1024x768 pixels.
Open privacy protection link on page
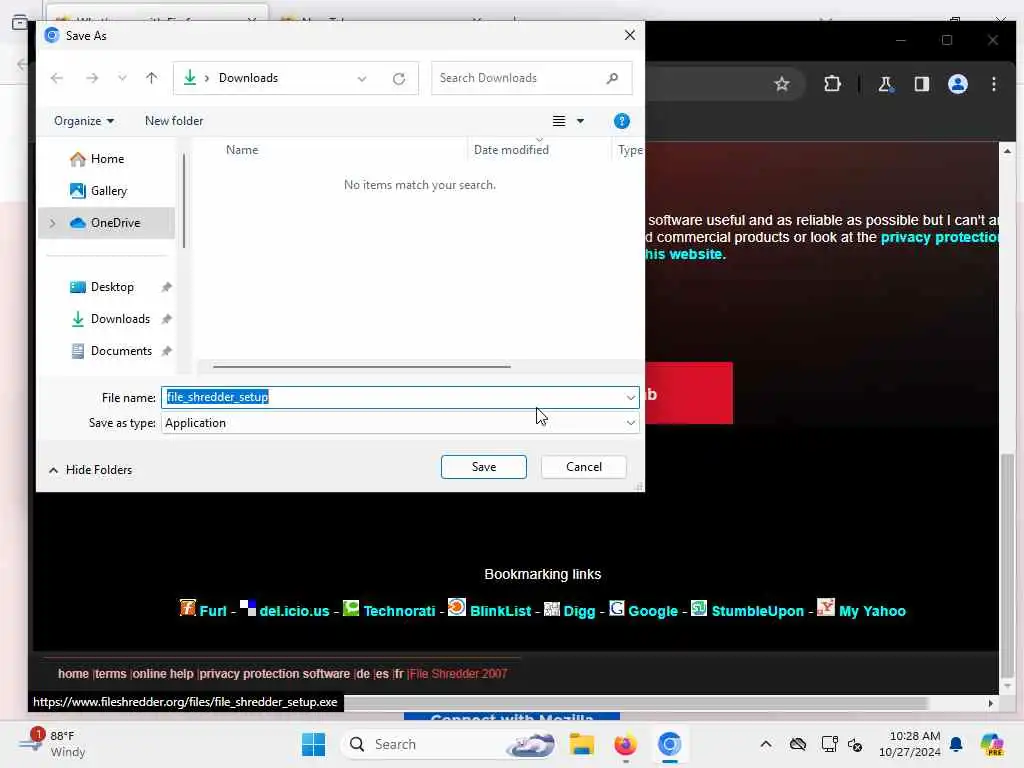point(939,237)
